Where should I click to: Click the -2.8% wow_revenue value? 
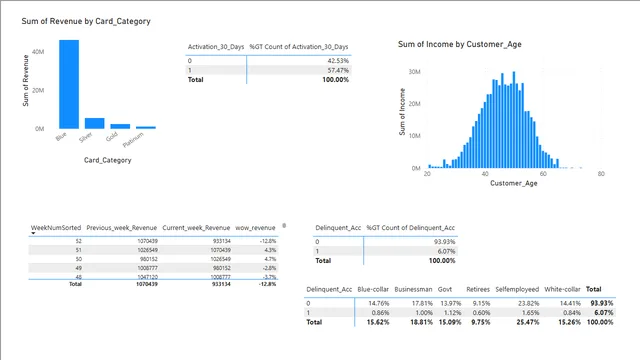click(x=268, y=268)
